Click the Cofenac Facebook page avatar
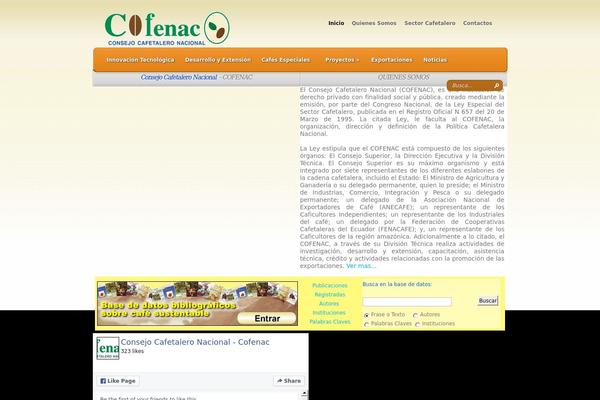The height and width of the screenshot is (400, 600). (108, 348)
